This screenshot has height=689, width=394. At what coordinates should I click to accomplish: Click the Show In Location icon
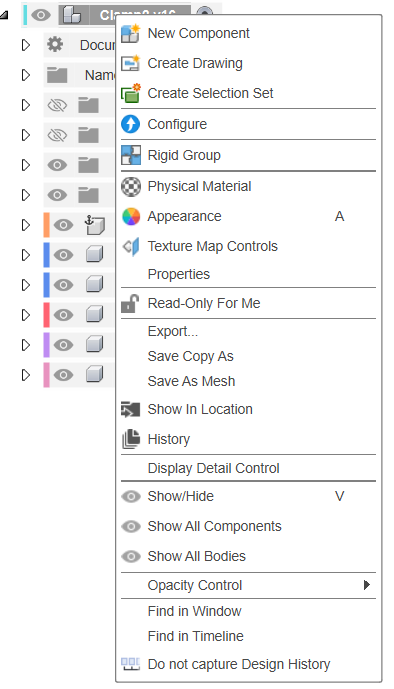(x=130, y=409)
